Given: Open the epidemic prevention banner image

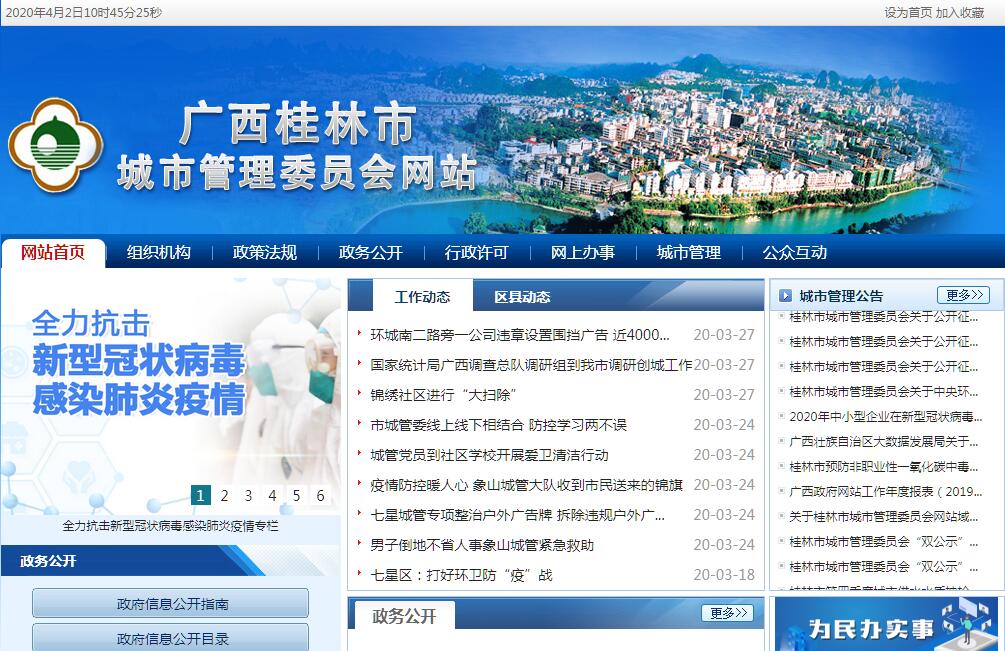Looking at the screenshot, I should (170, 390).
